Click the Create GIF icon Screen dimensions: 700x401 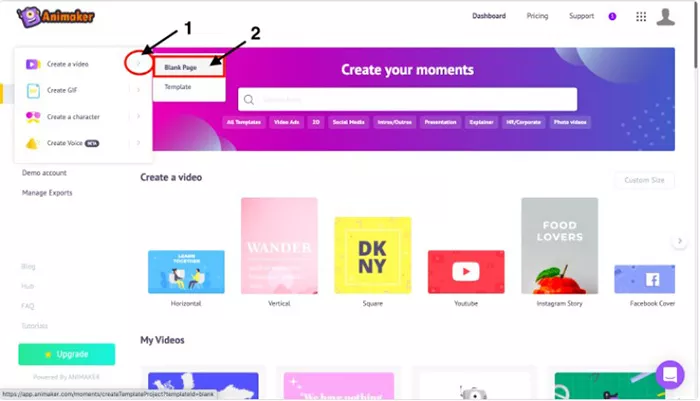point(33,91)
